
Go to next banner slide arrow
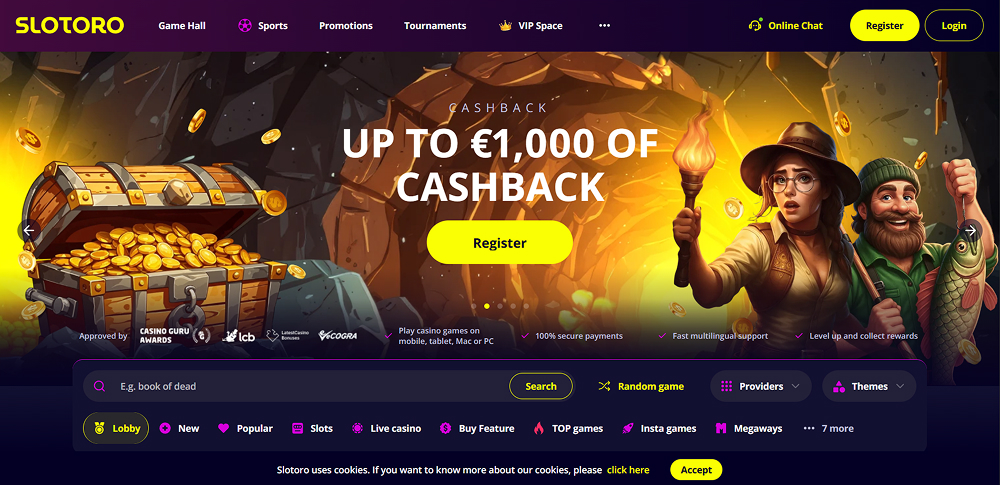(971, 230)
